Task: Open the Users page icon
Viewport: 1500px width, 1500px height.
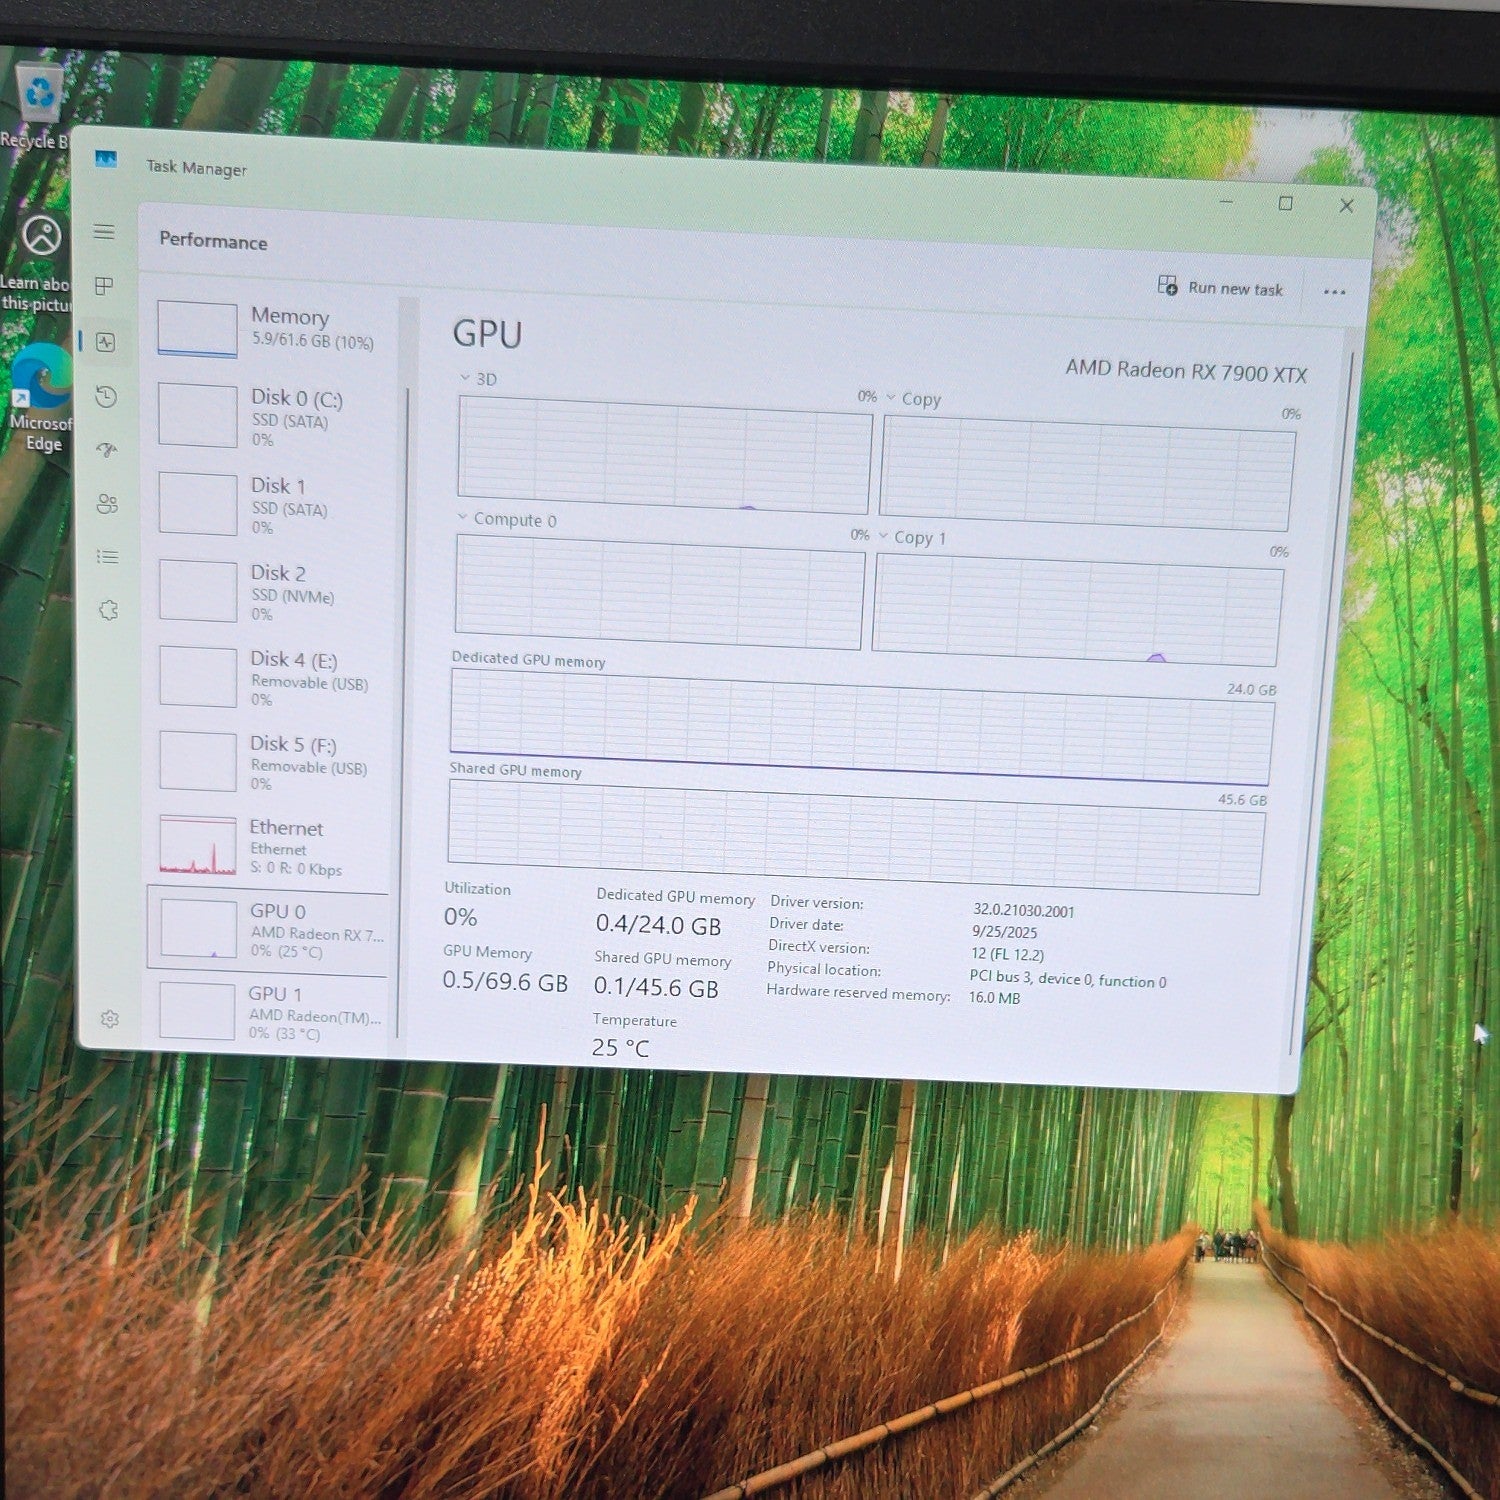Action: [x=107, y=504]
